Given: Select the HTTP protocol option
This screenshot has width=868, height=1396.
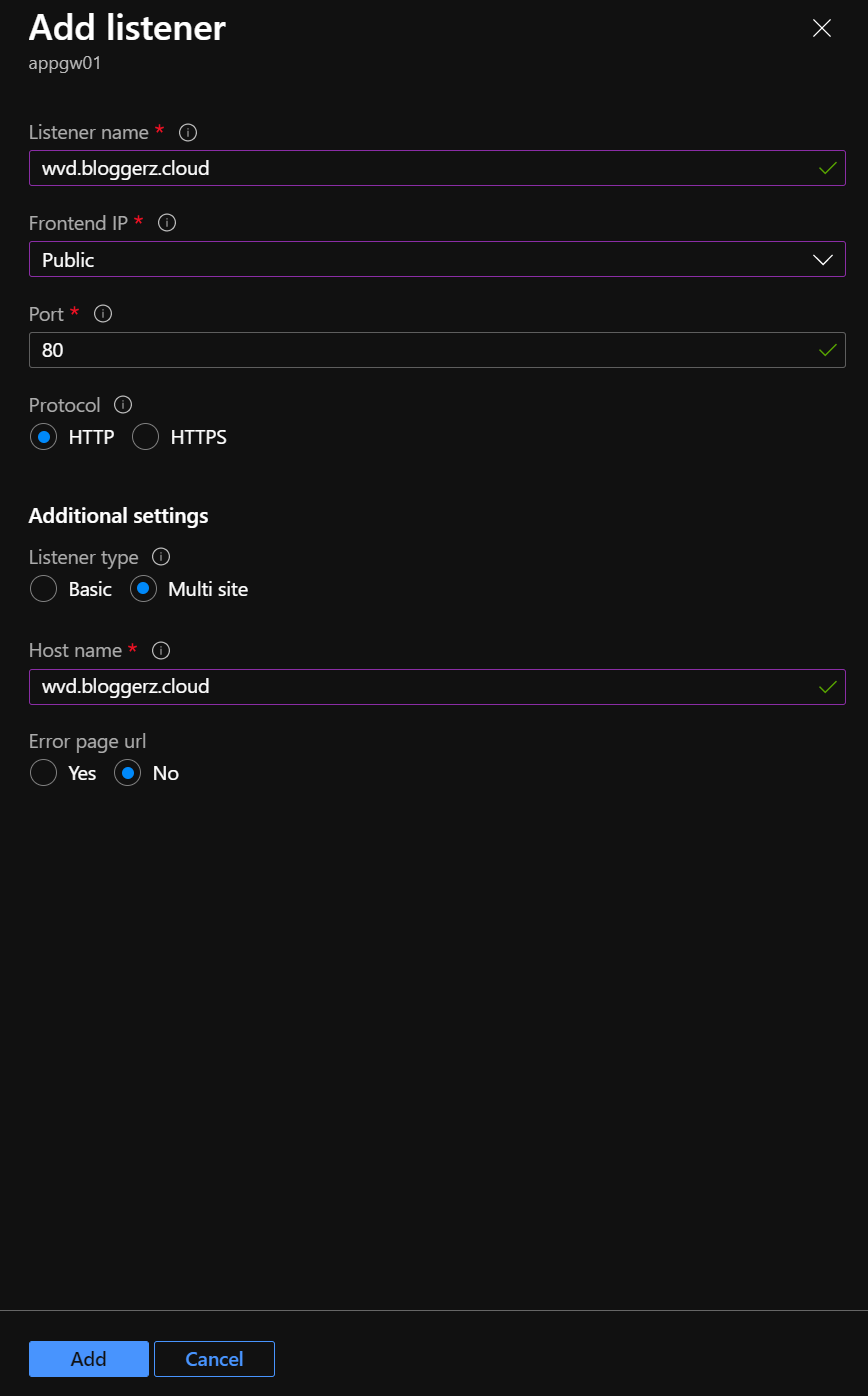Looking at the screenshot, I should tap(43, 437).
